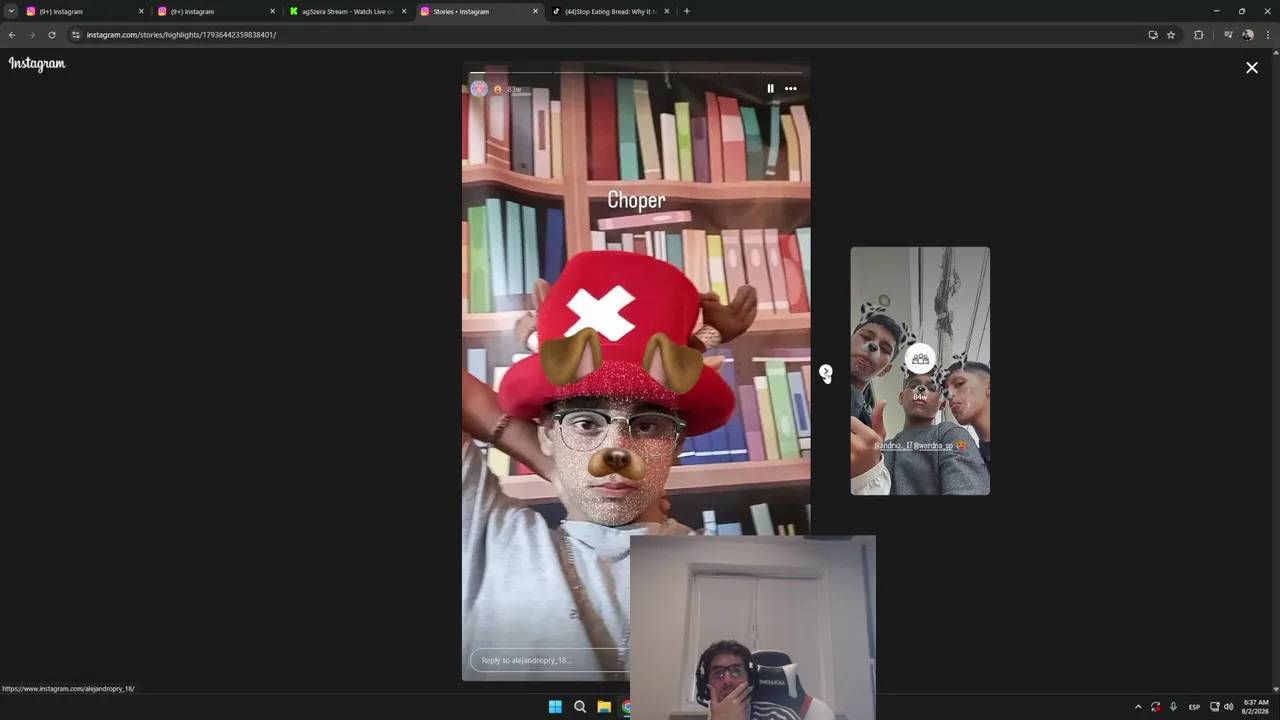
Task: Open a new browser tab
Action: (x=686, y=11)
